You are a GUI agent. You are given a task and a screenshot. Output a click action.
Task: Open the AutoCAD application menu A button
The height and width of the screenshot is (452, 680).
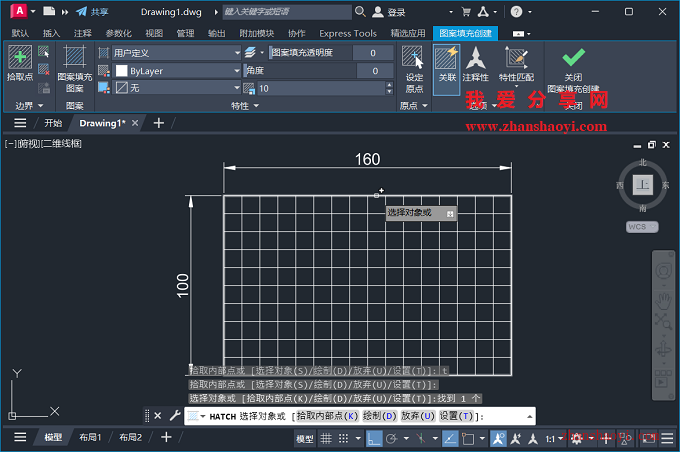point(19,11)
